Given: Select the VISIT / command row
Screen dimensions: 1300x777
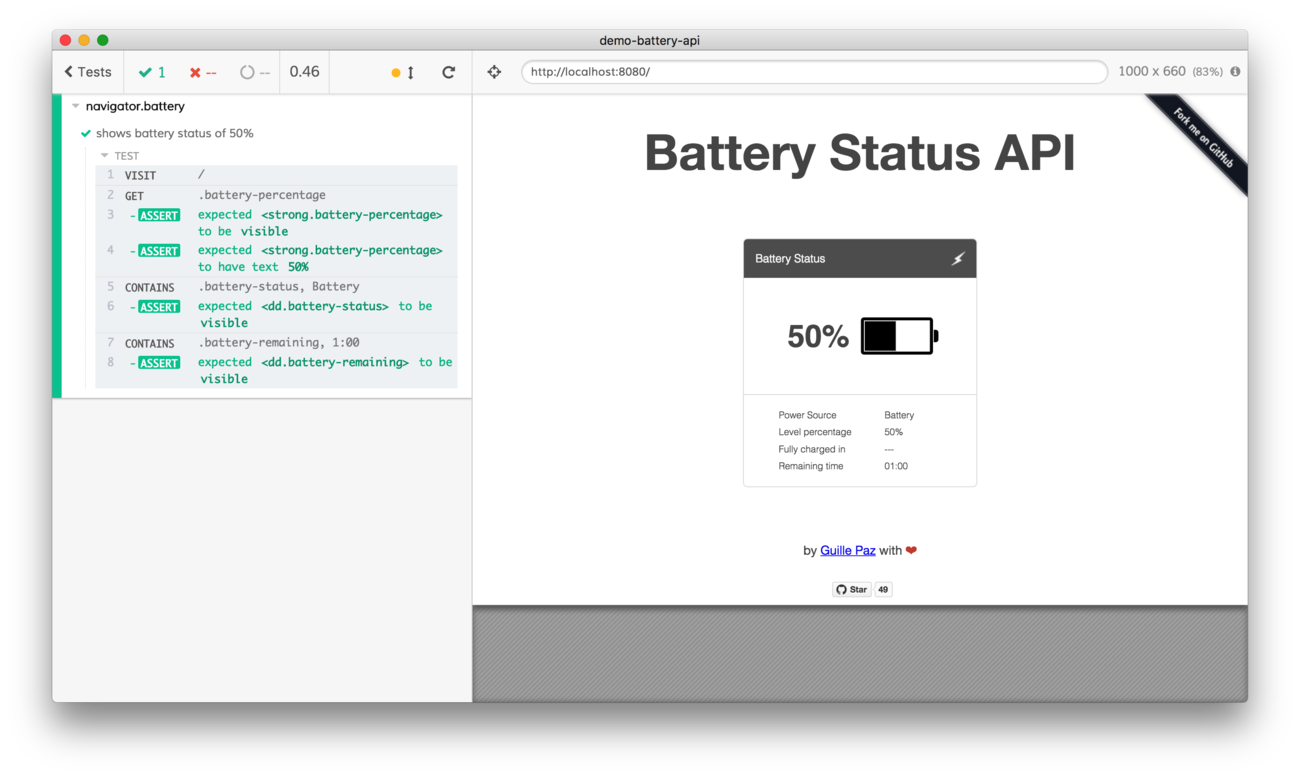Looking at the screenshot, I should tap(276, 175).
